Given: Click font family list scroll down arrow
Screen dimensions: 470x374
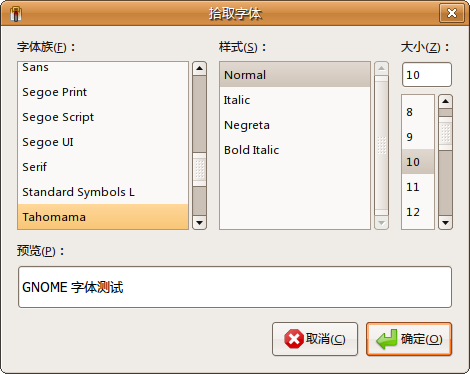Looking at the screenshot, I should click(199, 222).
